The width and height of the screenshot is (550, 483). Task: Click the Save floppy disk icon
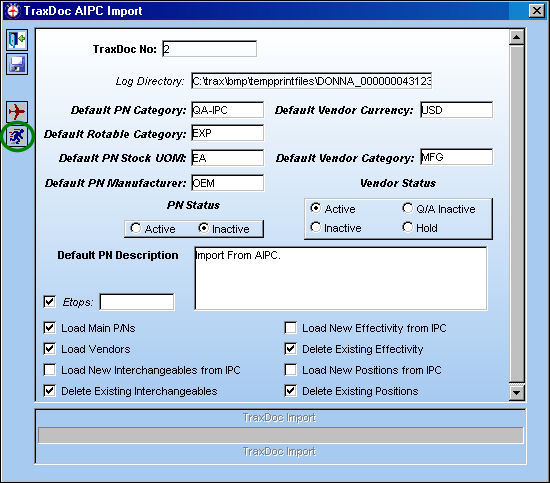pyautogui.click(x=16, y=64)
